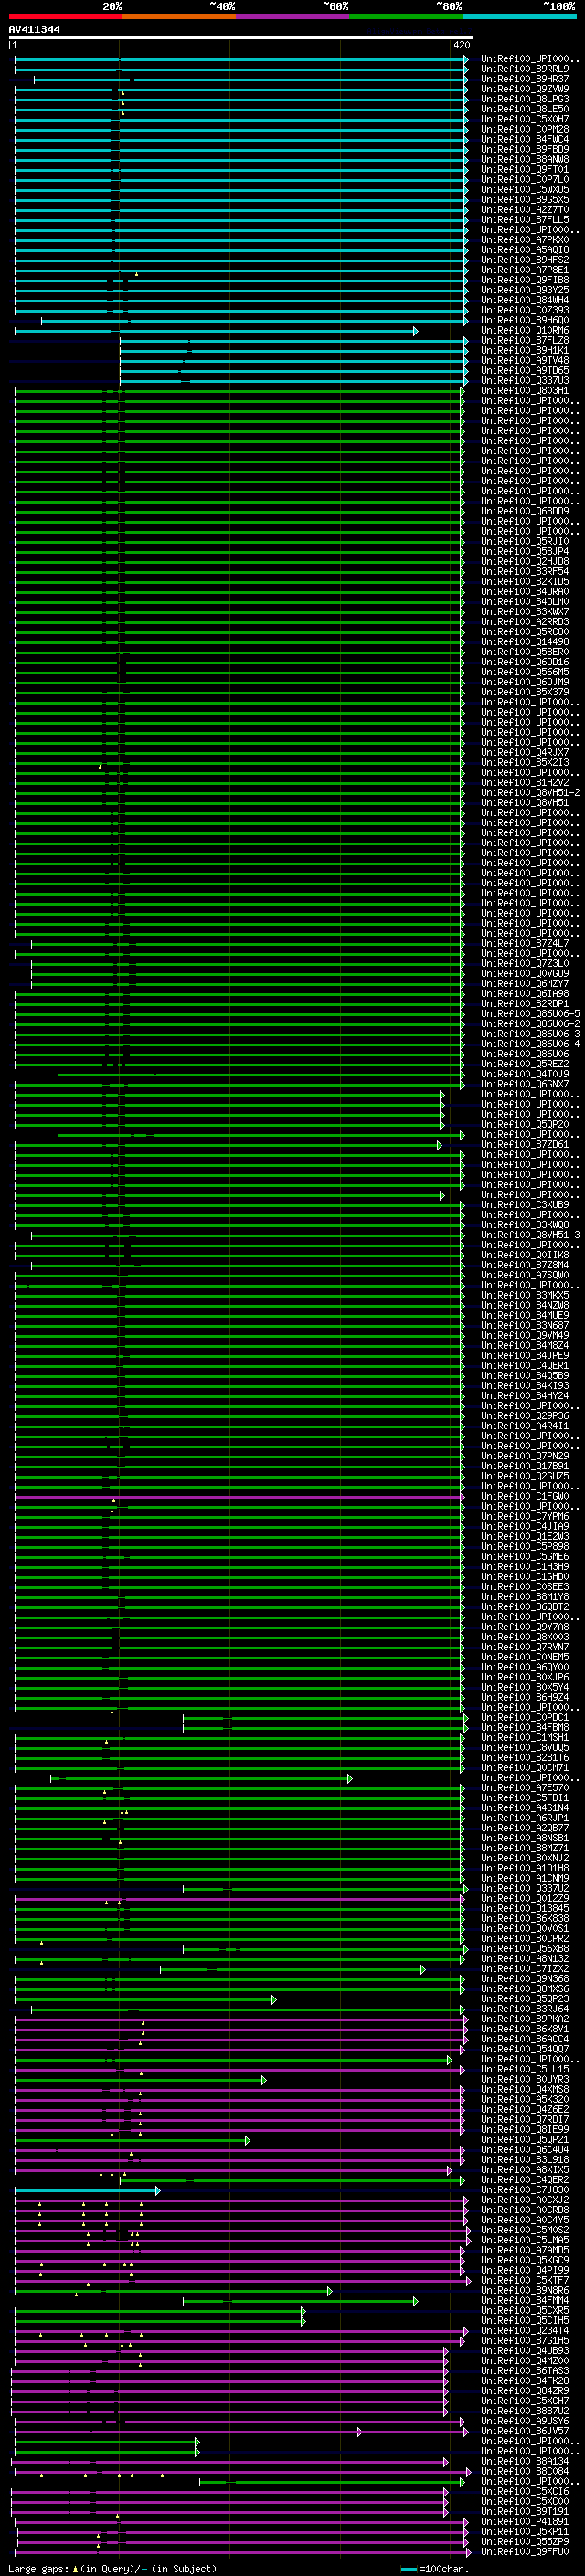Screen dimensions: 585x2576
Task: Select the UniRef100_Q84WM4 label
Action: tap(525, 300)
